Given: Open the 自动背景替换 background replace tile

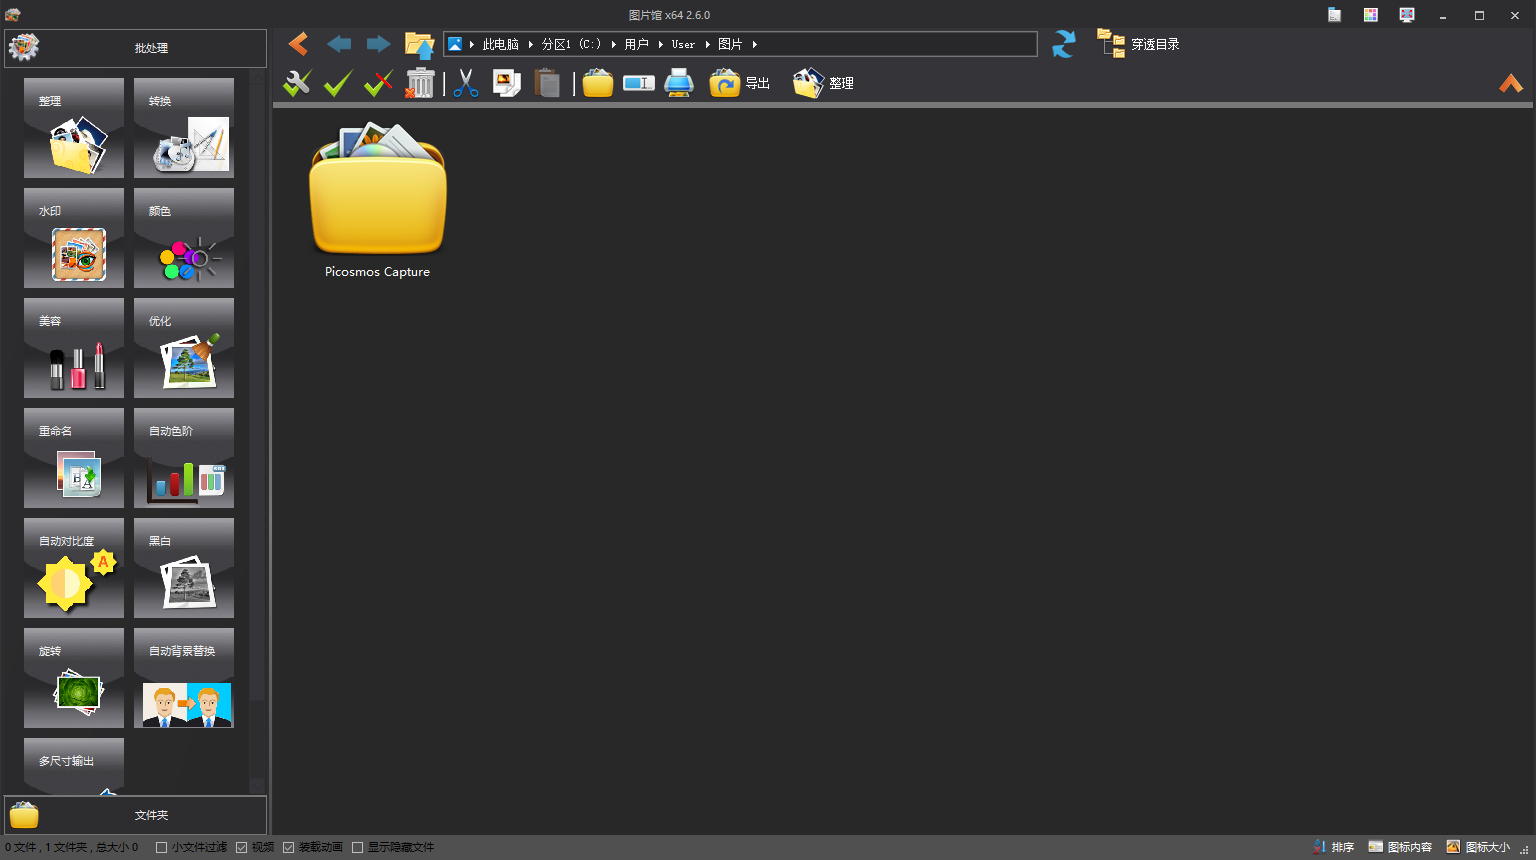Looking at the screenshot, I should (184, 678).
